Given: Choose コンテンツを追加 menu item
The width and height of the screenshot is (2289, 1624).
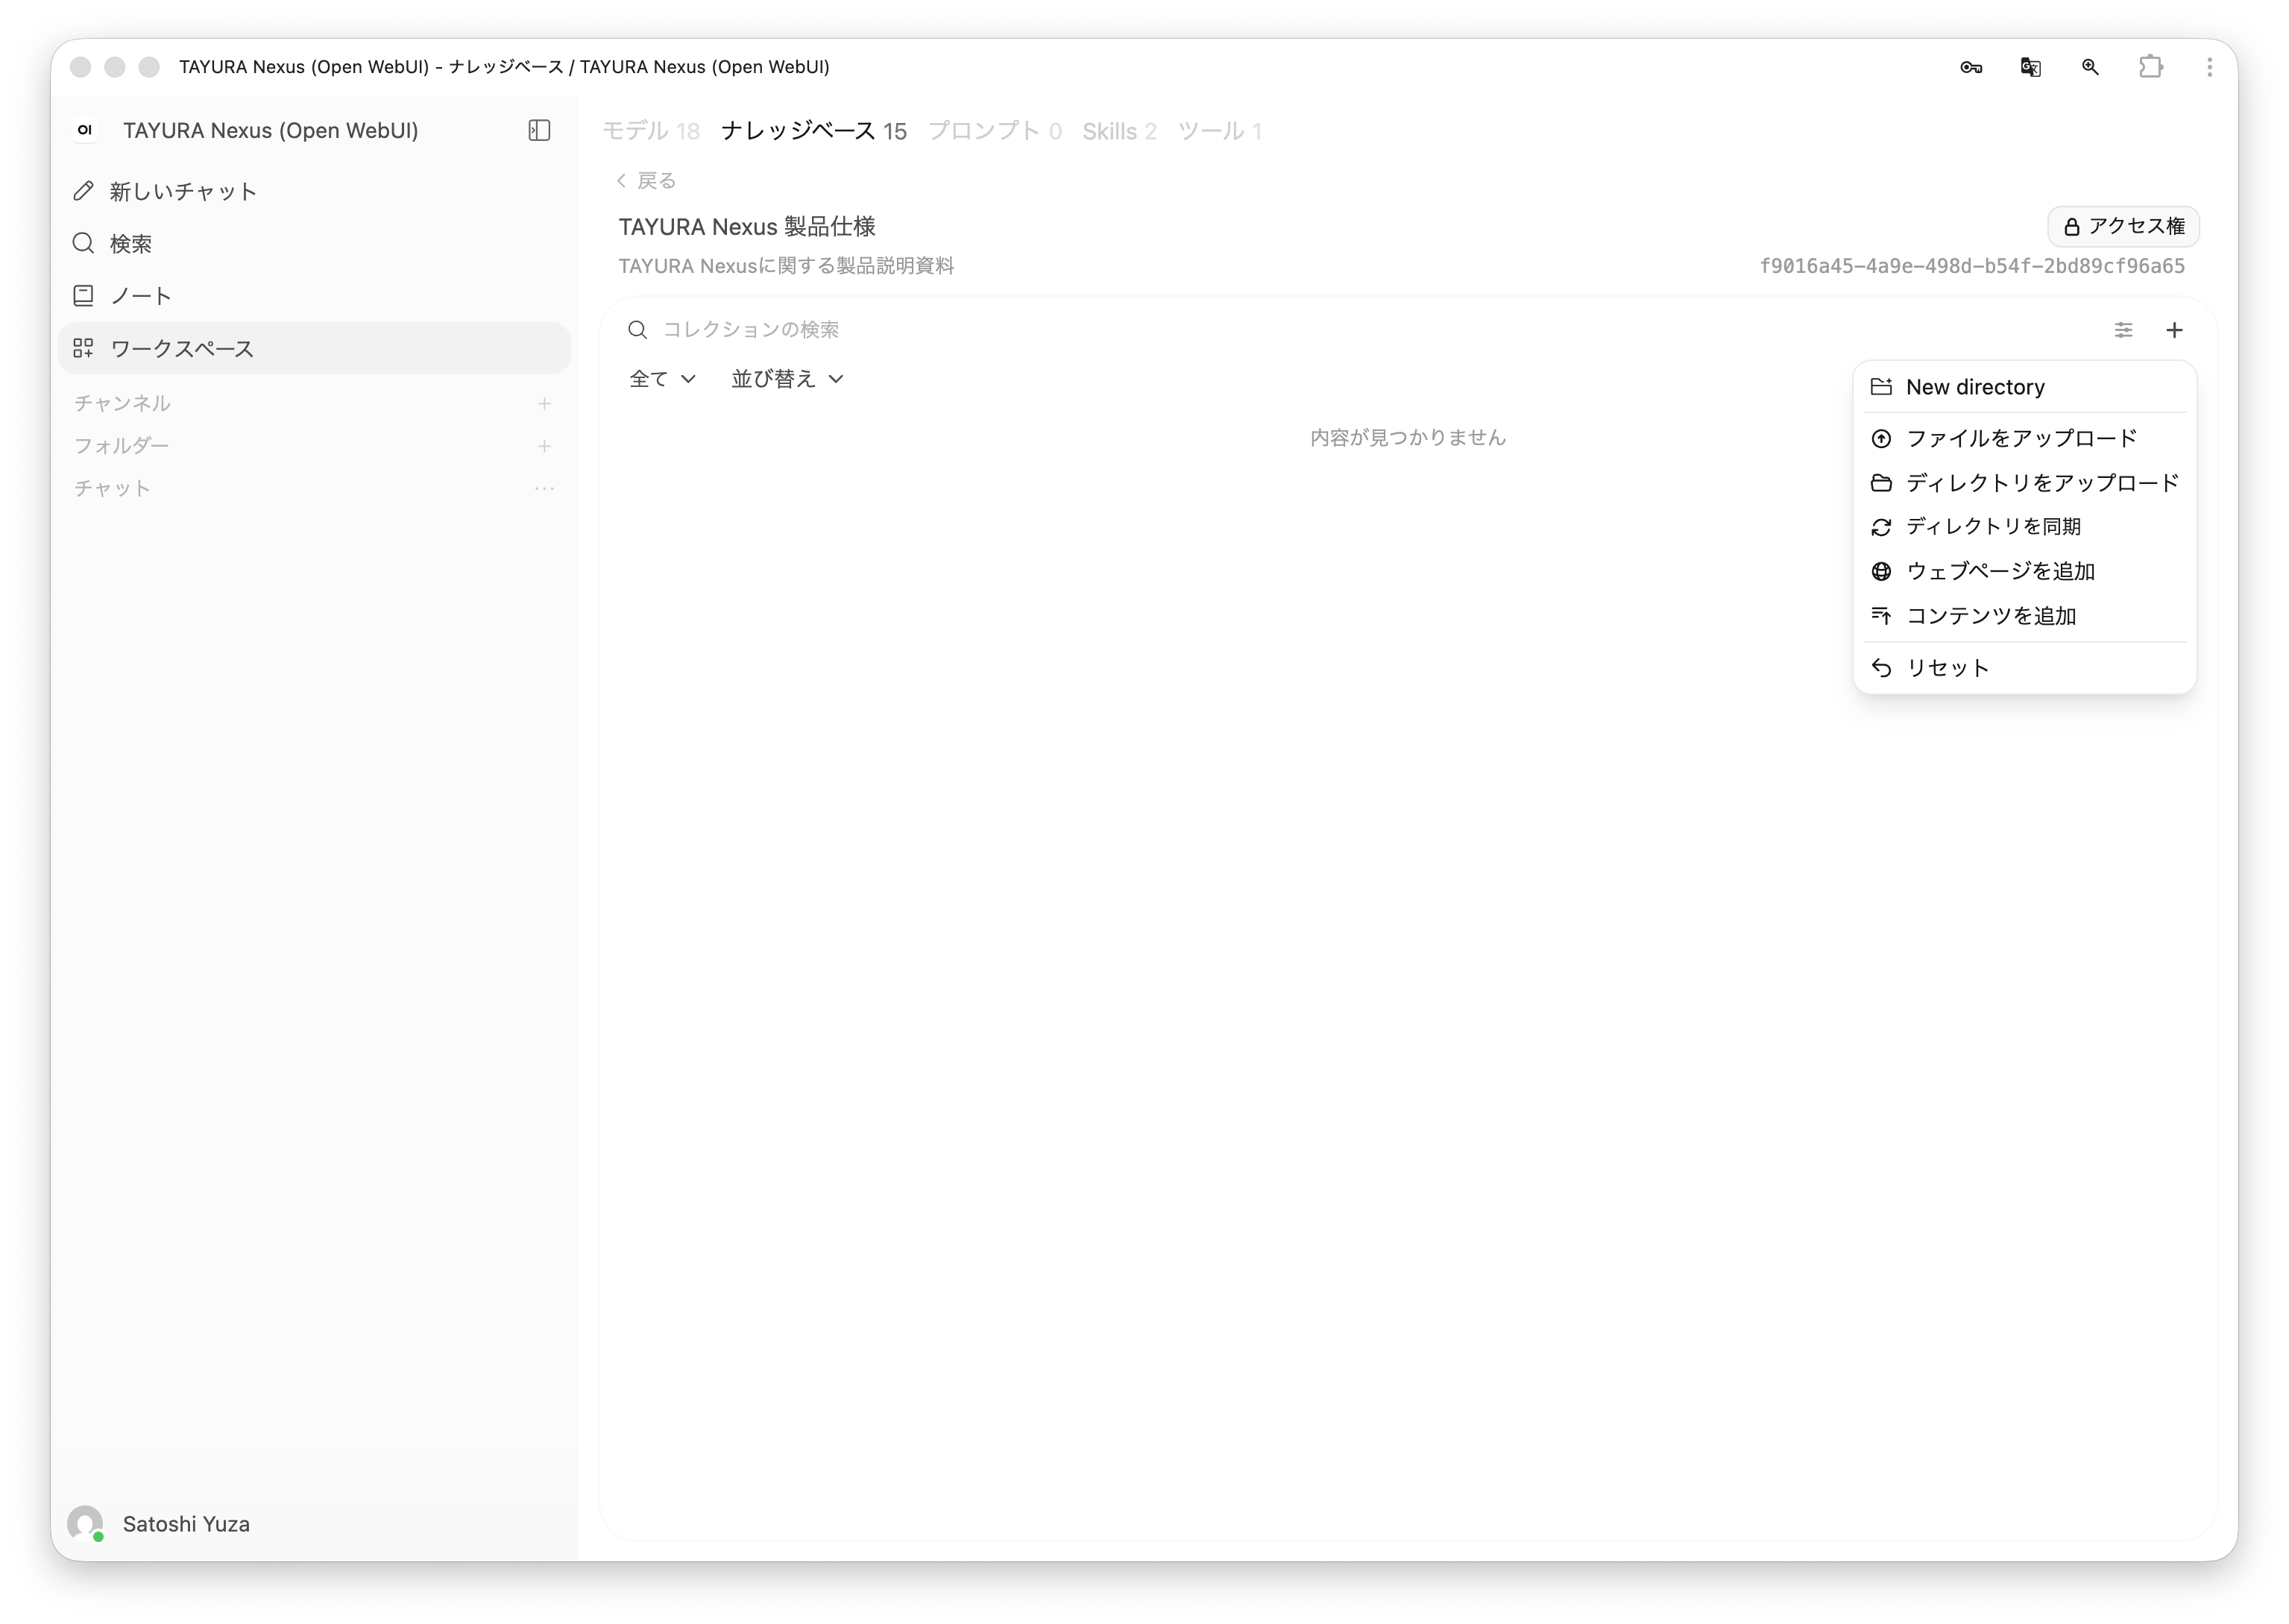Looking at the screenshot, I should coord(2024,616).
